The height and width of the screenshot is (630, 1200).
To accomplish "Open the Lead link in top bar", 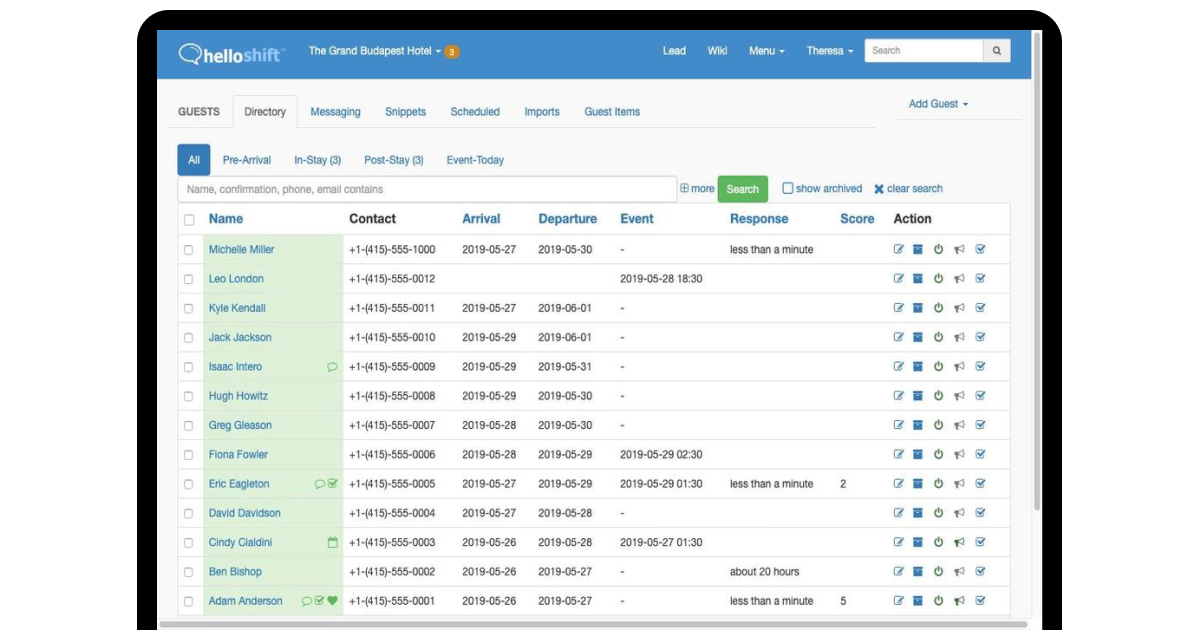I will [674, 51].
